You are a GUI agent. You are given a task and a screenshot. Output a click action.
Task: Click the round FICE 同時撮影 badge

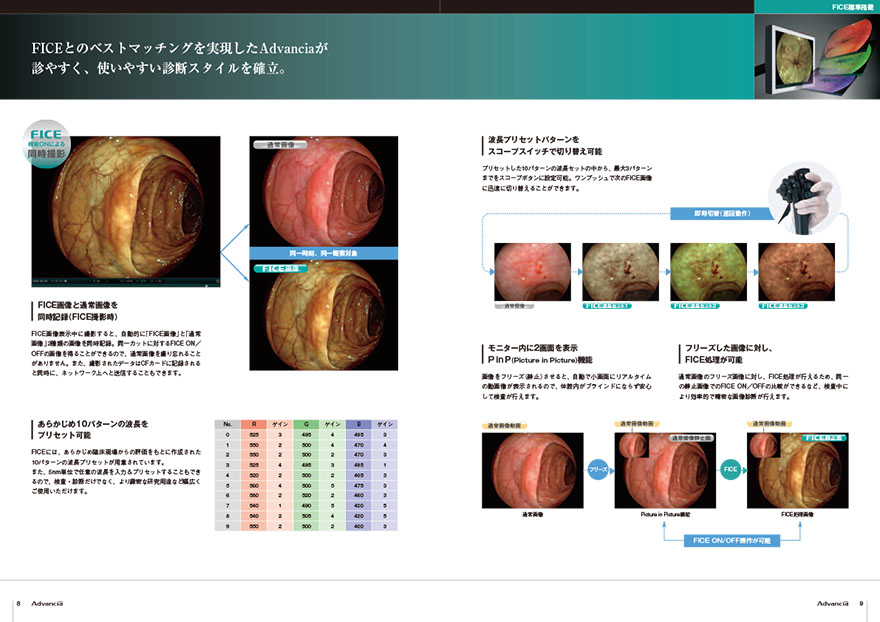point(47,143)
